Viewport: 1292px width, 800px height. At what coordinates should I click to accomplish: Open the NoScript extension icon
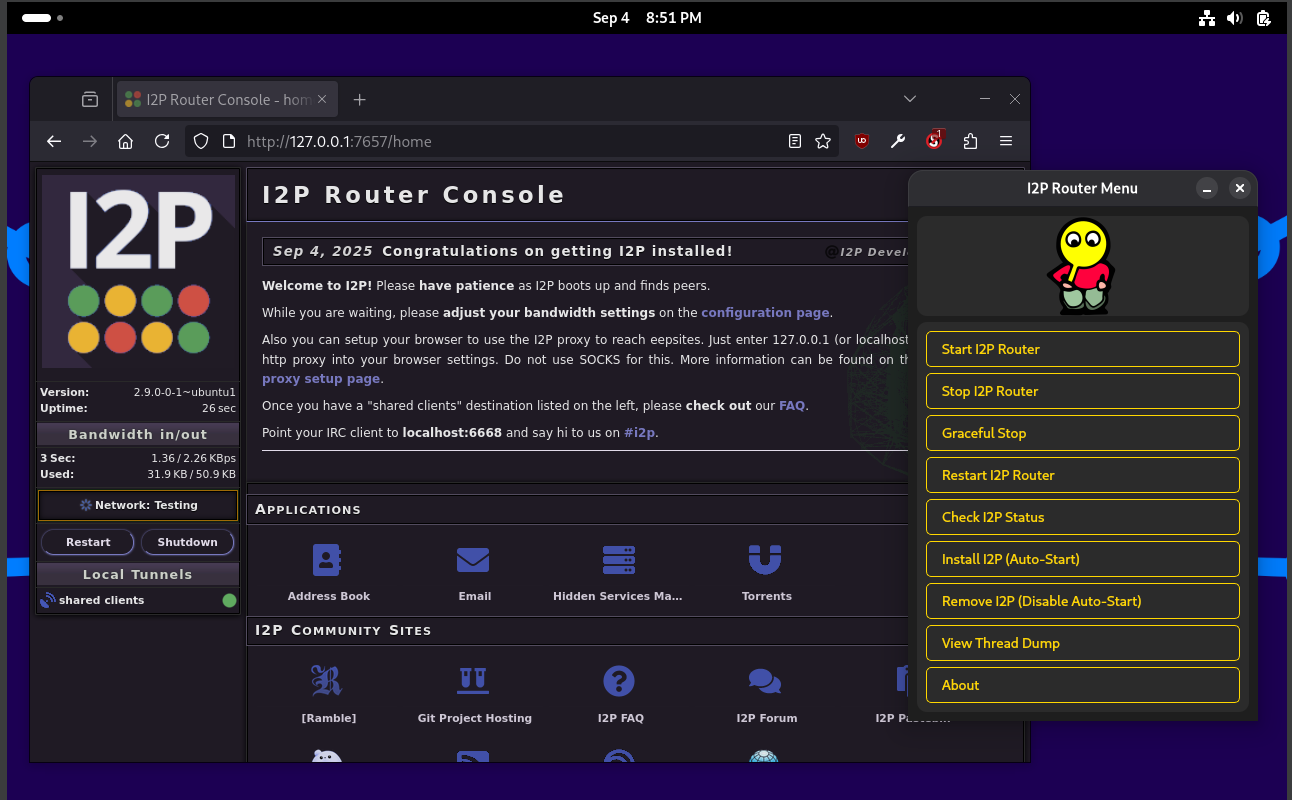(934, 141)
